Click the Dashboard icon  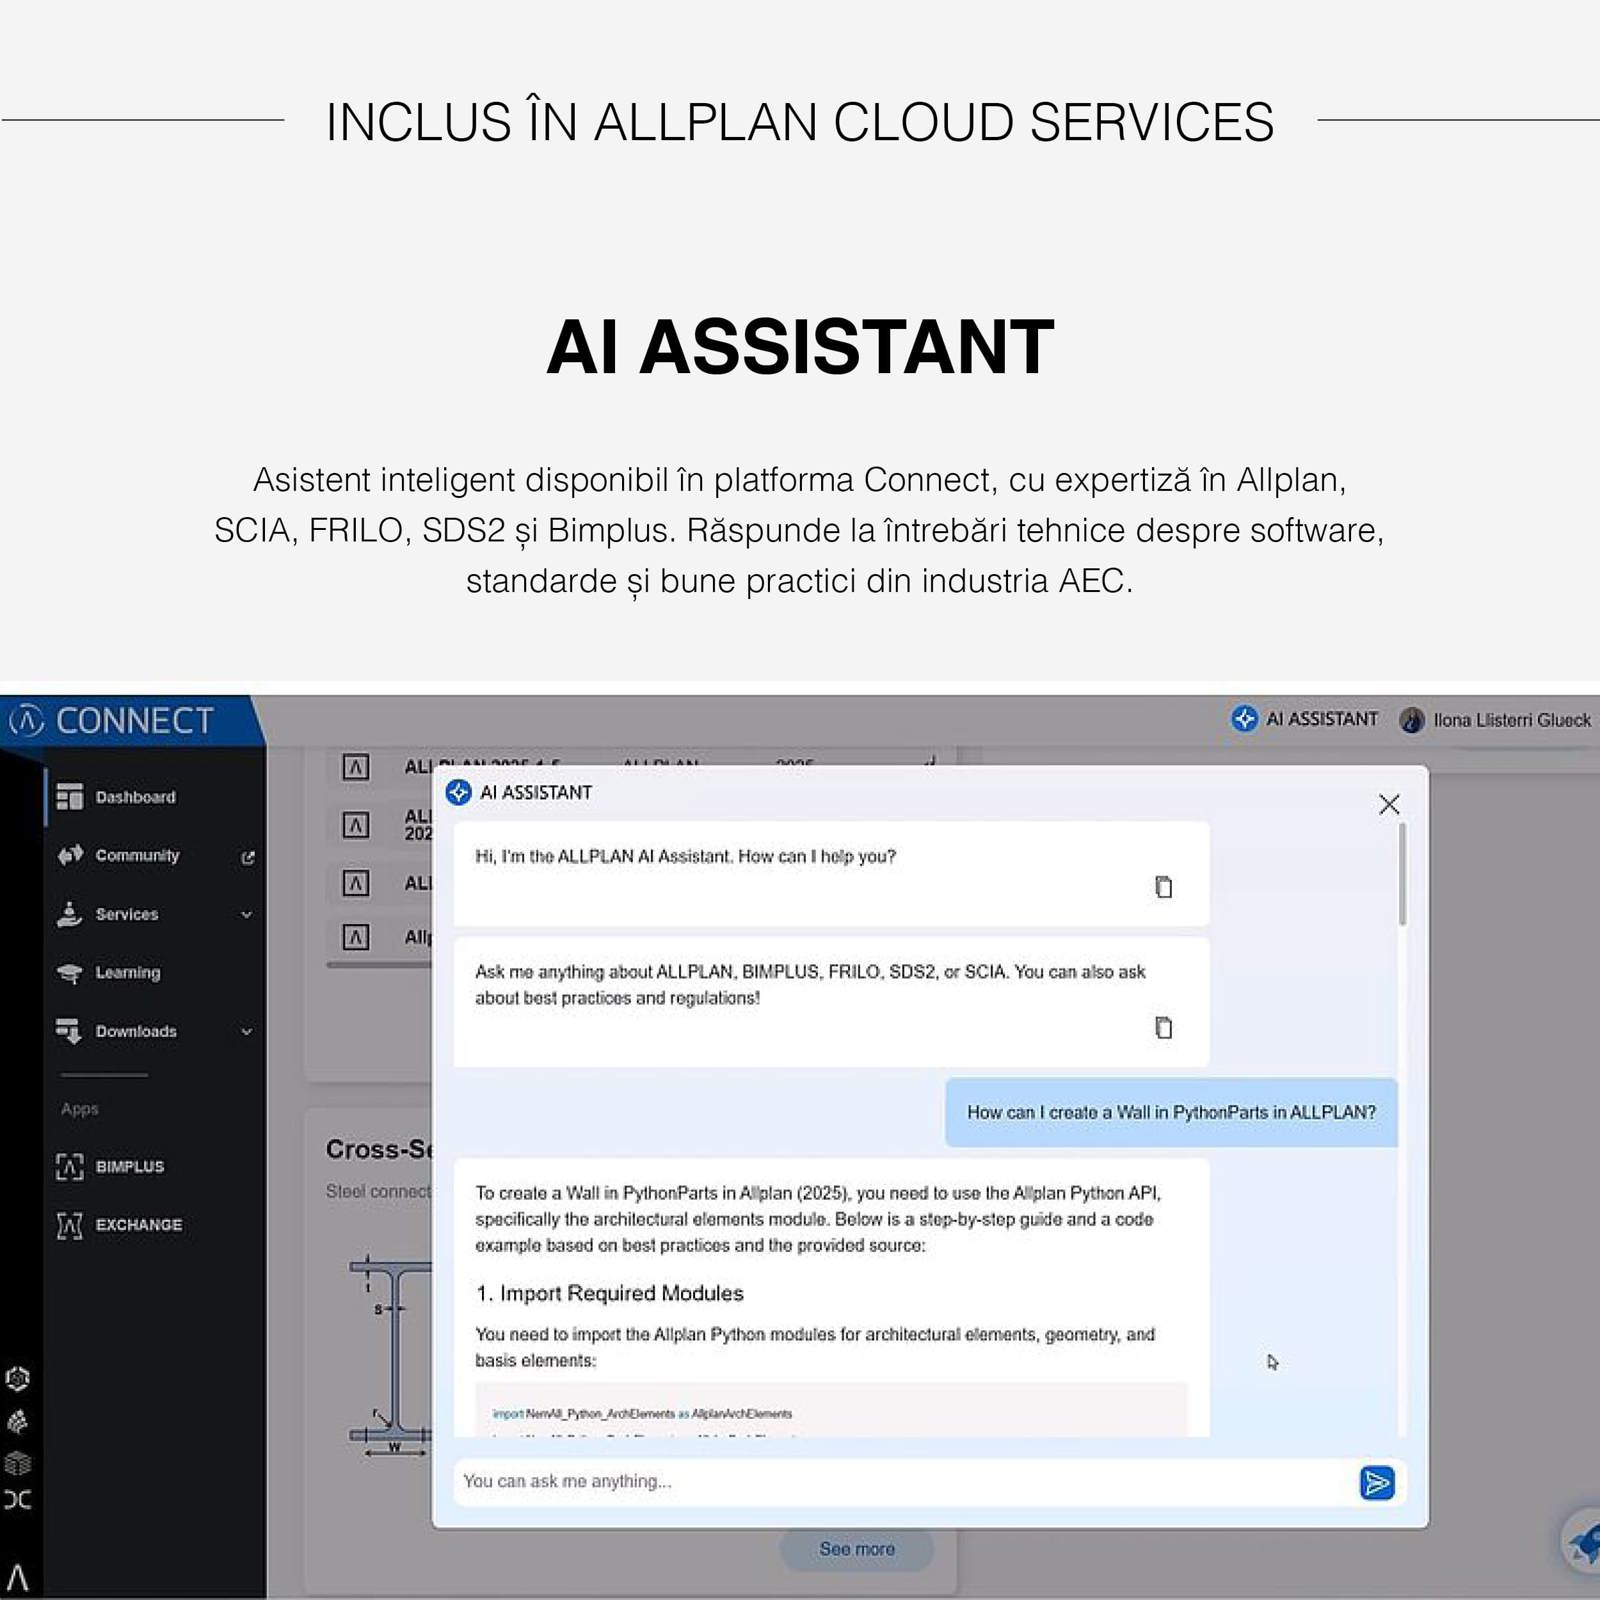tap(70, 797)
